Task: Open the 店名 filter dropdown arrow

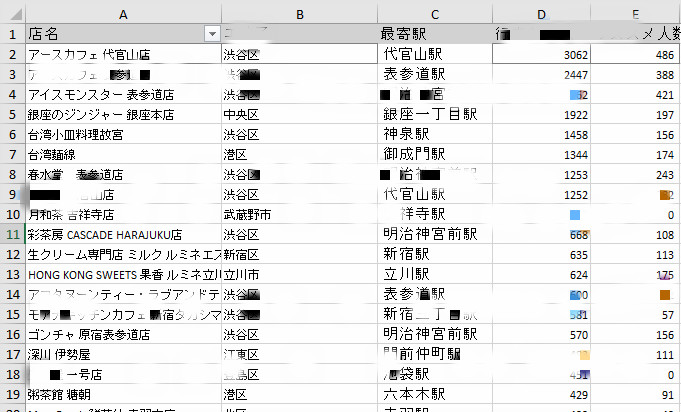Action: pyautogui.click(x=212, y=34)
